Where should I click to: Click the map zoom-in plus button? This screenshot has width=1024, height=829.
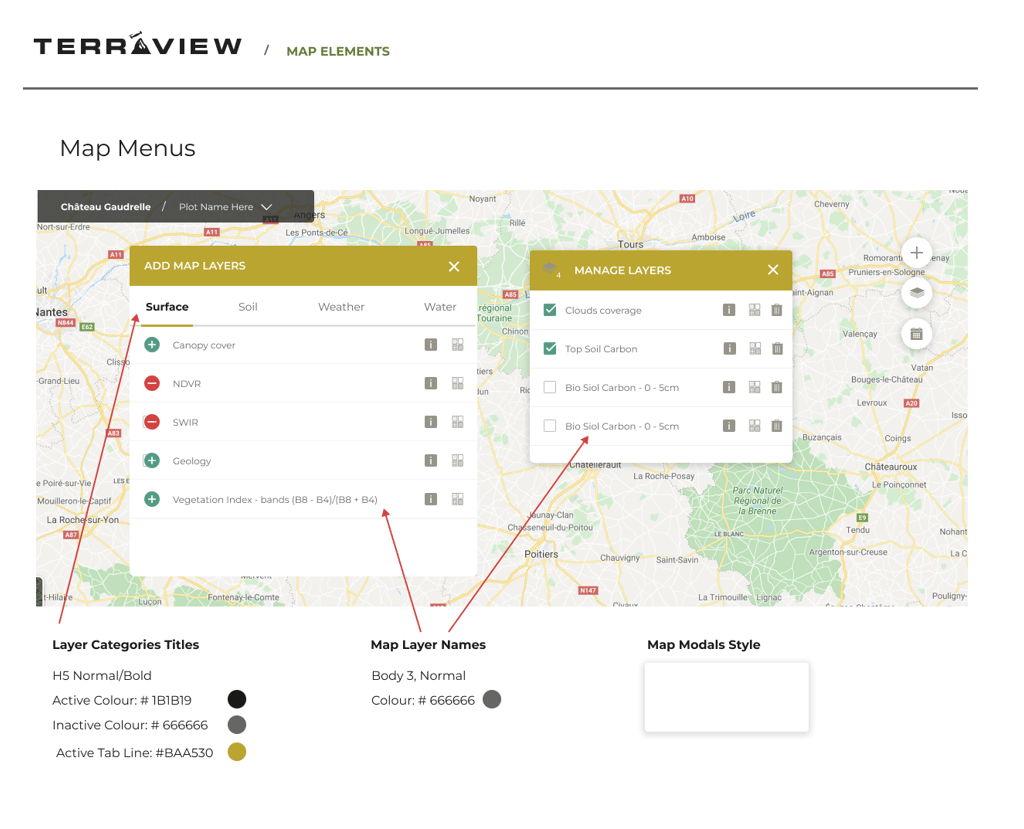coord(917,252)
